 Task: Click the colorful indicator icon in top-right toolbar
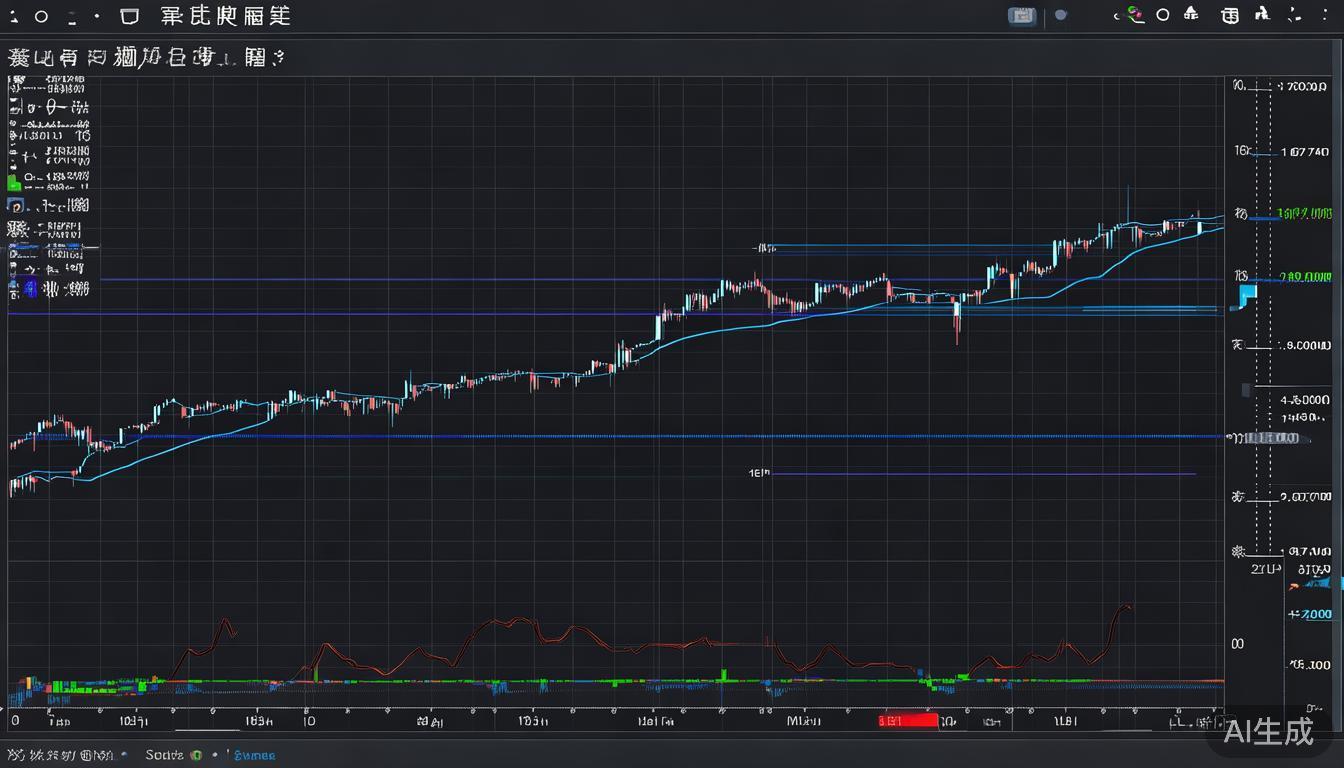pos(1134,15)
